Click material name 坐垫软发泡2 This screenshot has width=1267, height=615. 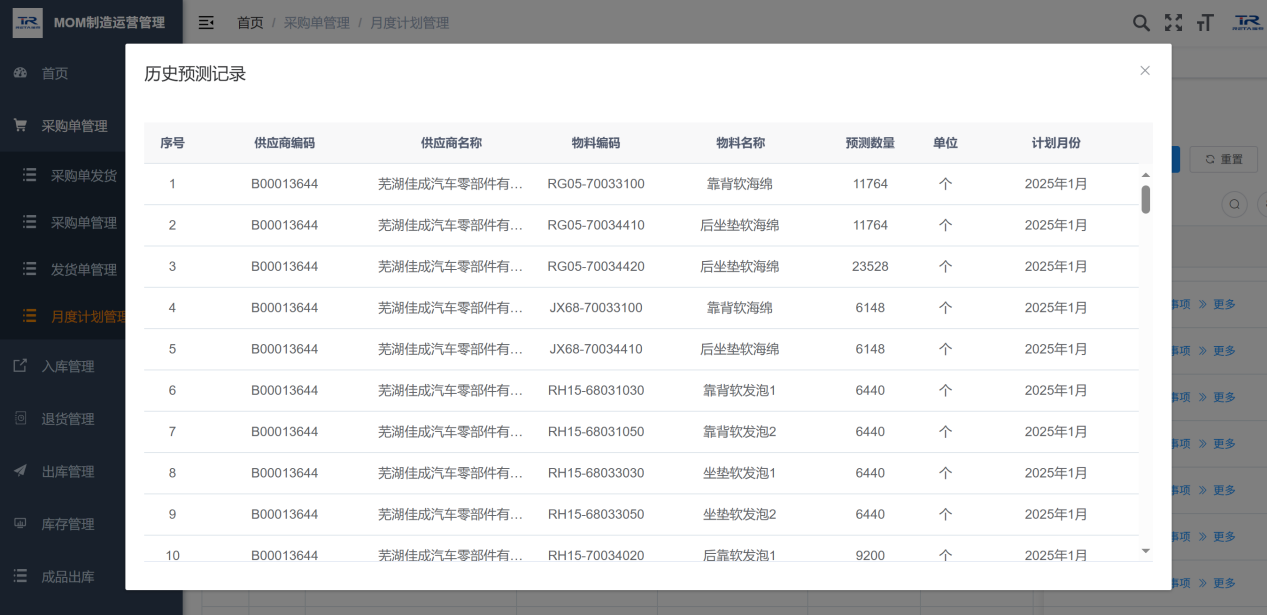pos(740,514)
